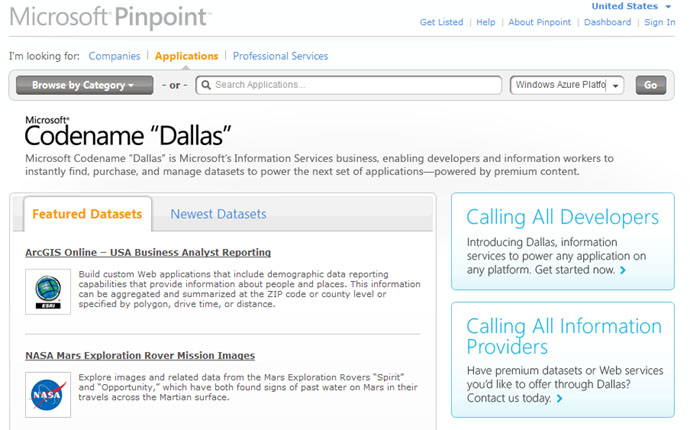Open NASA Mars Exploration Rover Mission Images
Viewport: 690px width, 430px height.
coord(140,355)
